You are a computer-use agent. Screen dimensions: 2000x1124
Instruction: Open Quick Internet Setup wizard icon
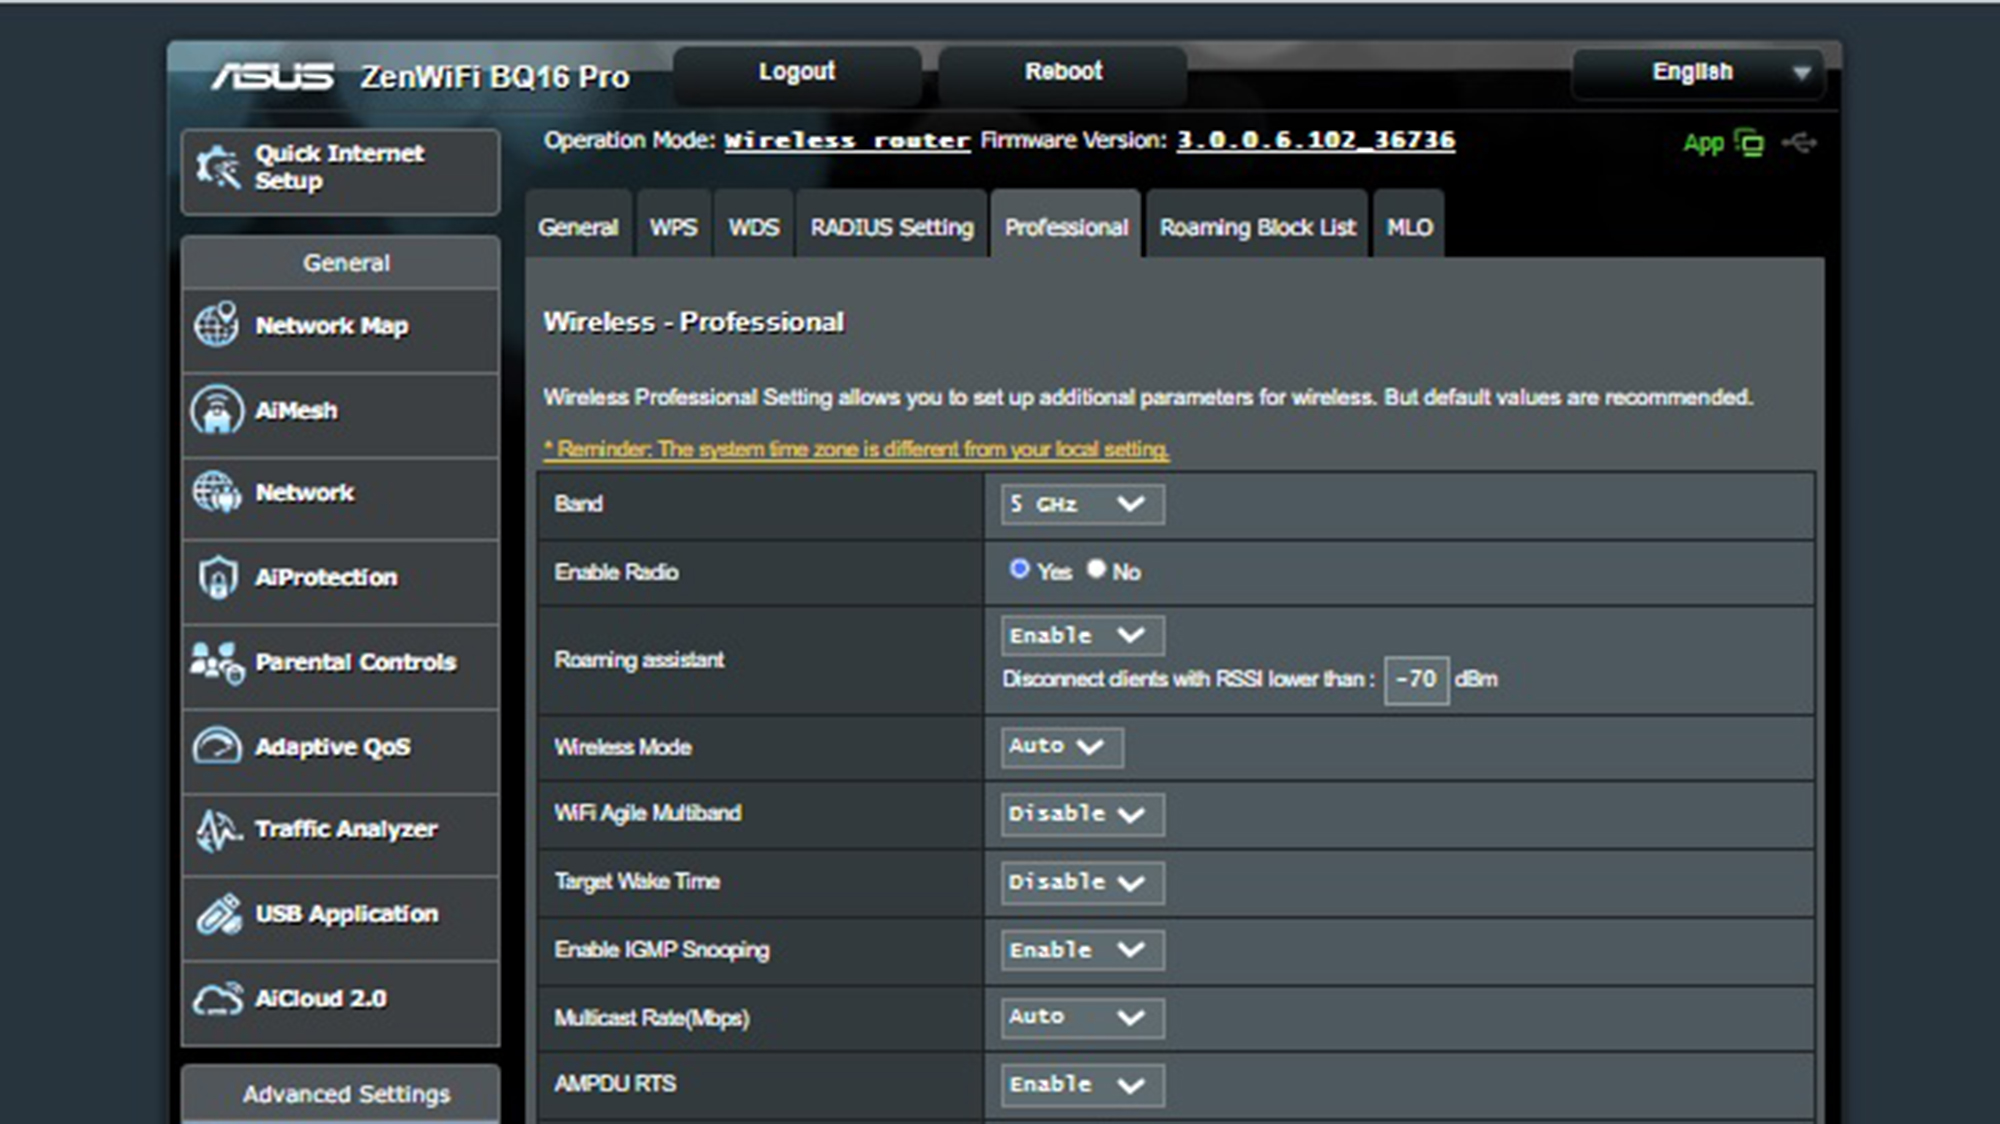[218, 168]
